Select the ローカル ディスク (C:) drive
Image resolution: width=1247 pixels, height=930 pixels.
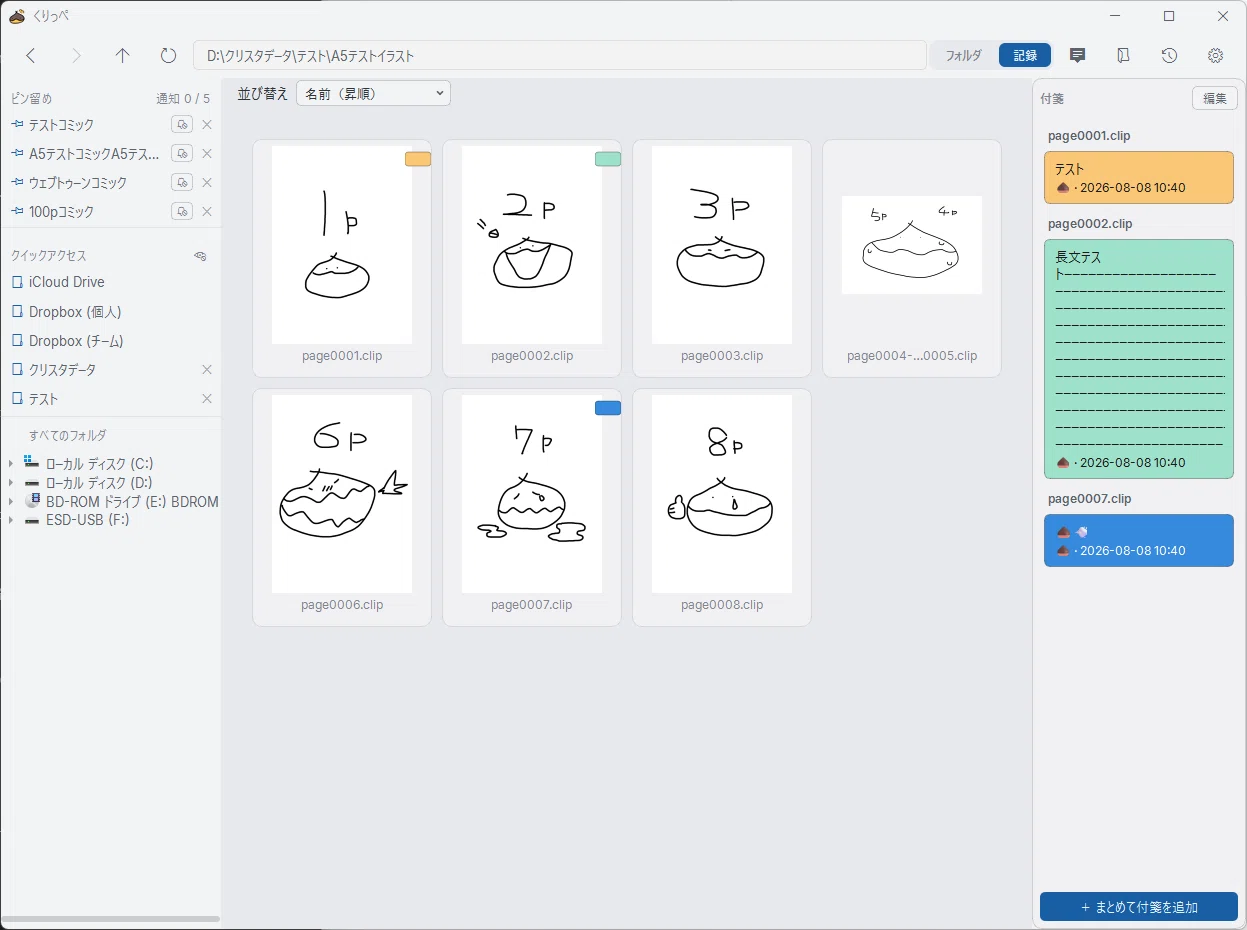(99, 464)
